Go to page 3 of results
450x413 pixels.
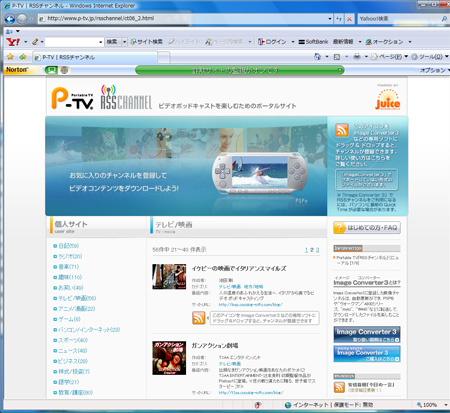tap(318, 250)
